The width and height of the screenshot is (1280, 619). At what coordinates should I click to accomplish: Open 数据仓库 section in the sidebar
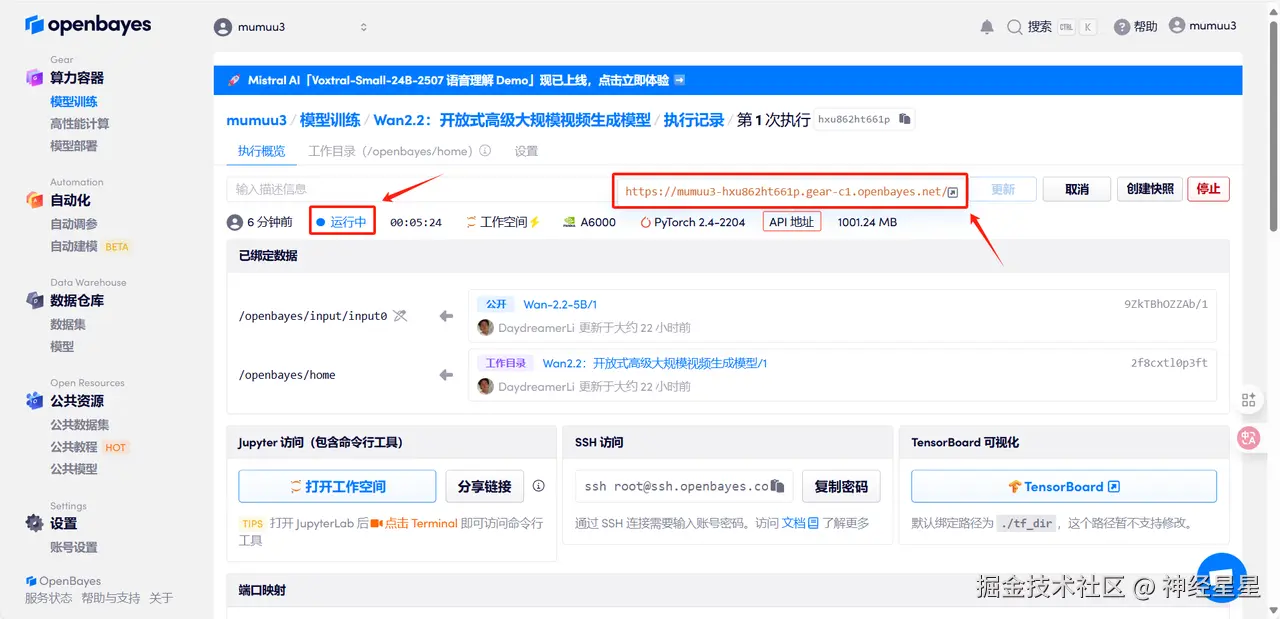[x=77, y=300]
